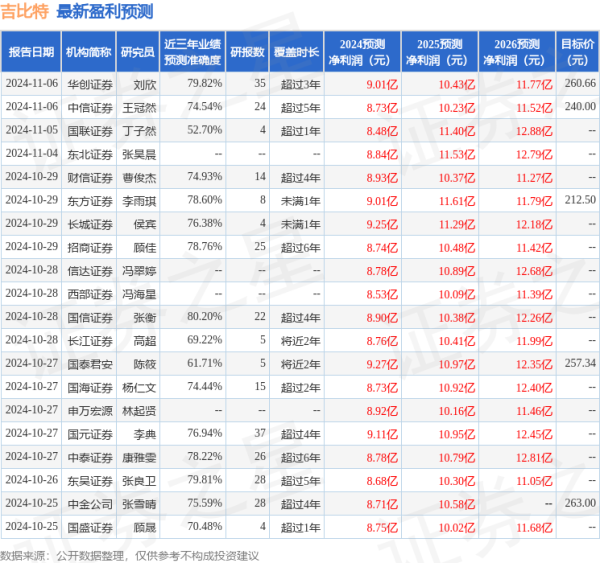Click the 国海证券 institution cell
This screenshot has height=563, width=600.
[x=90, y=388]
